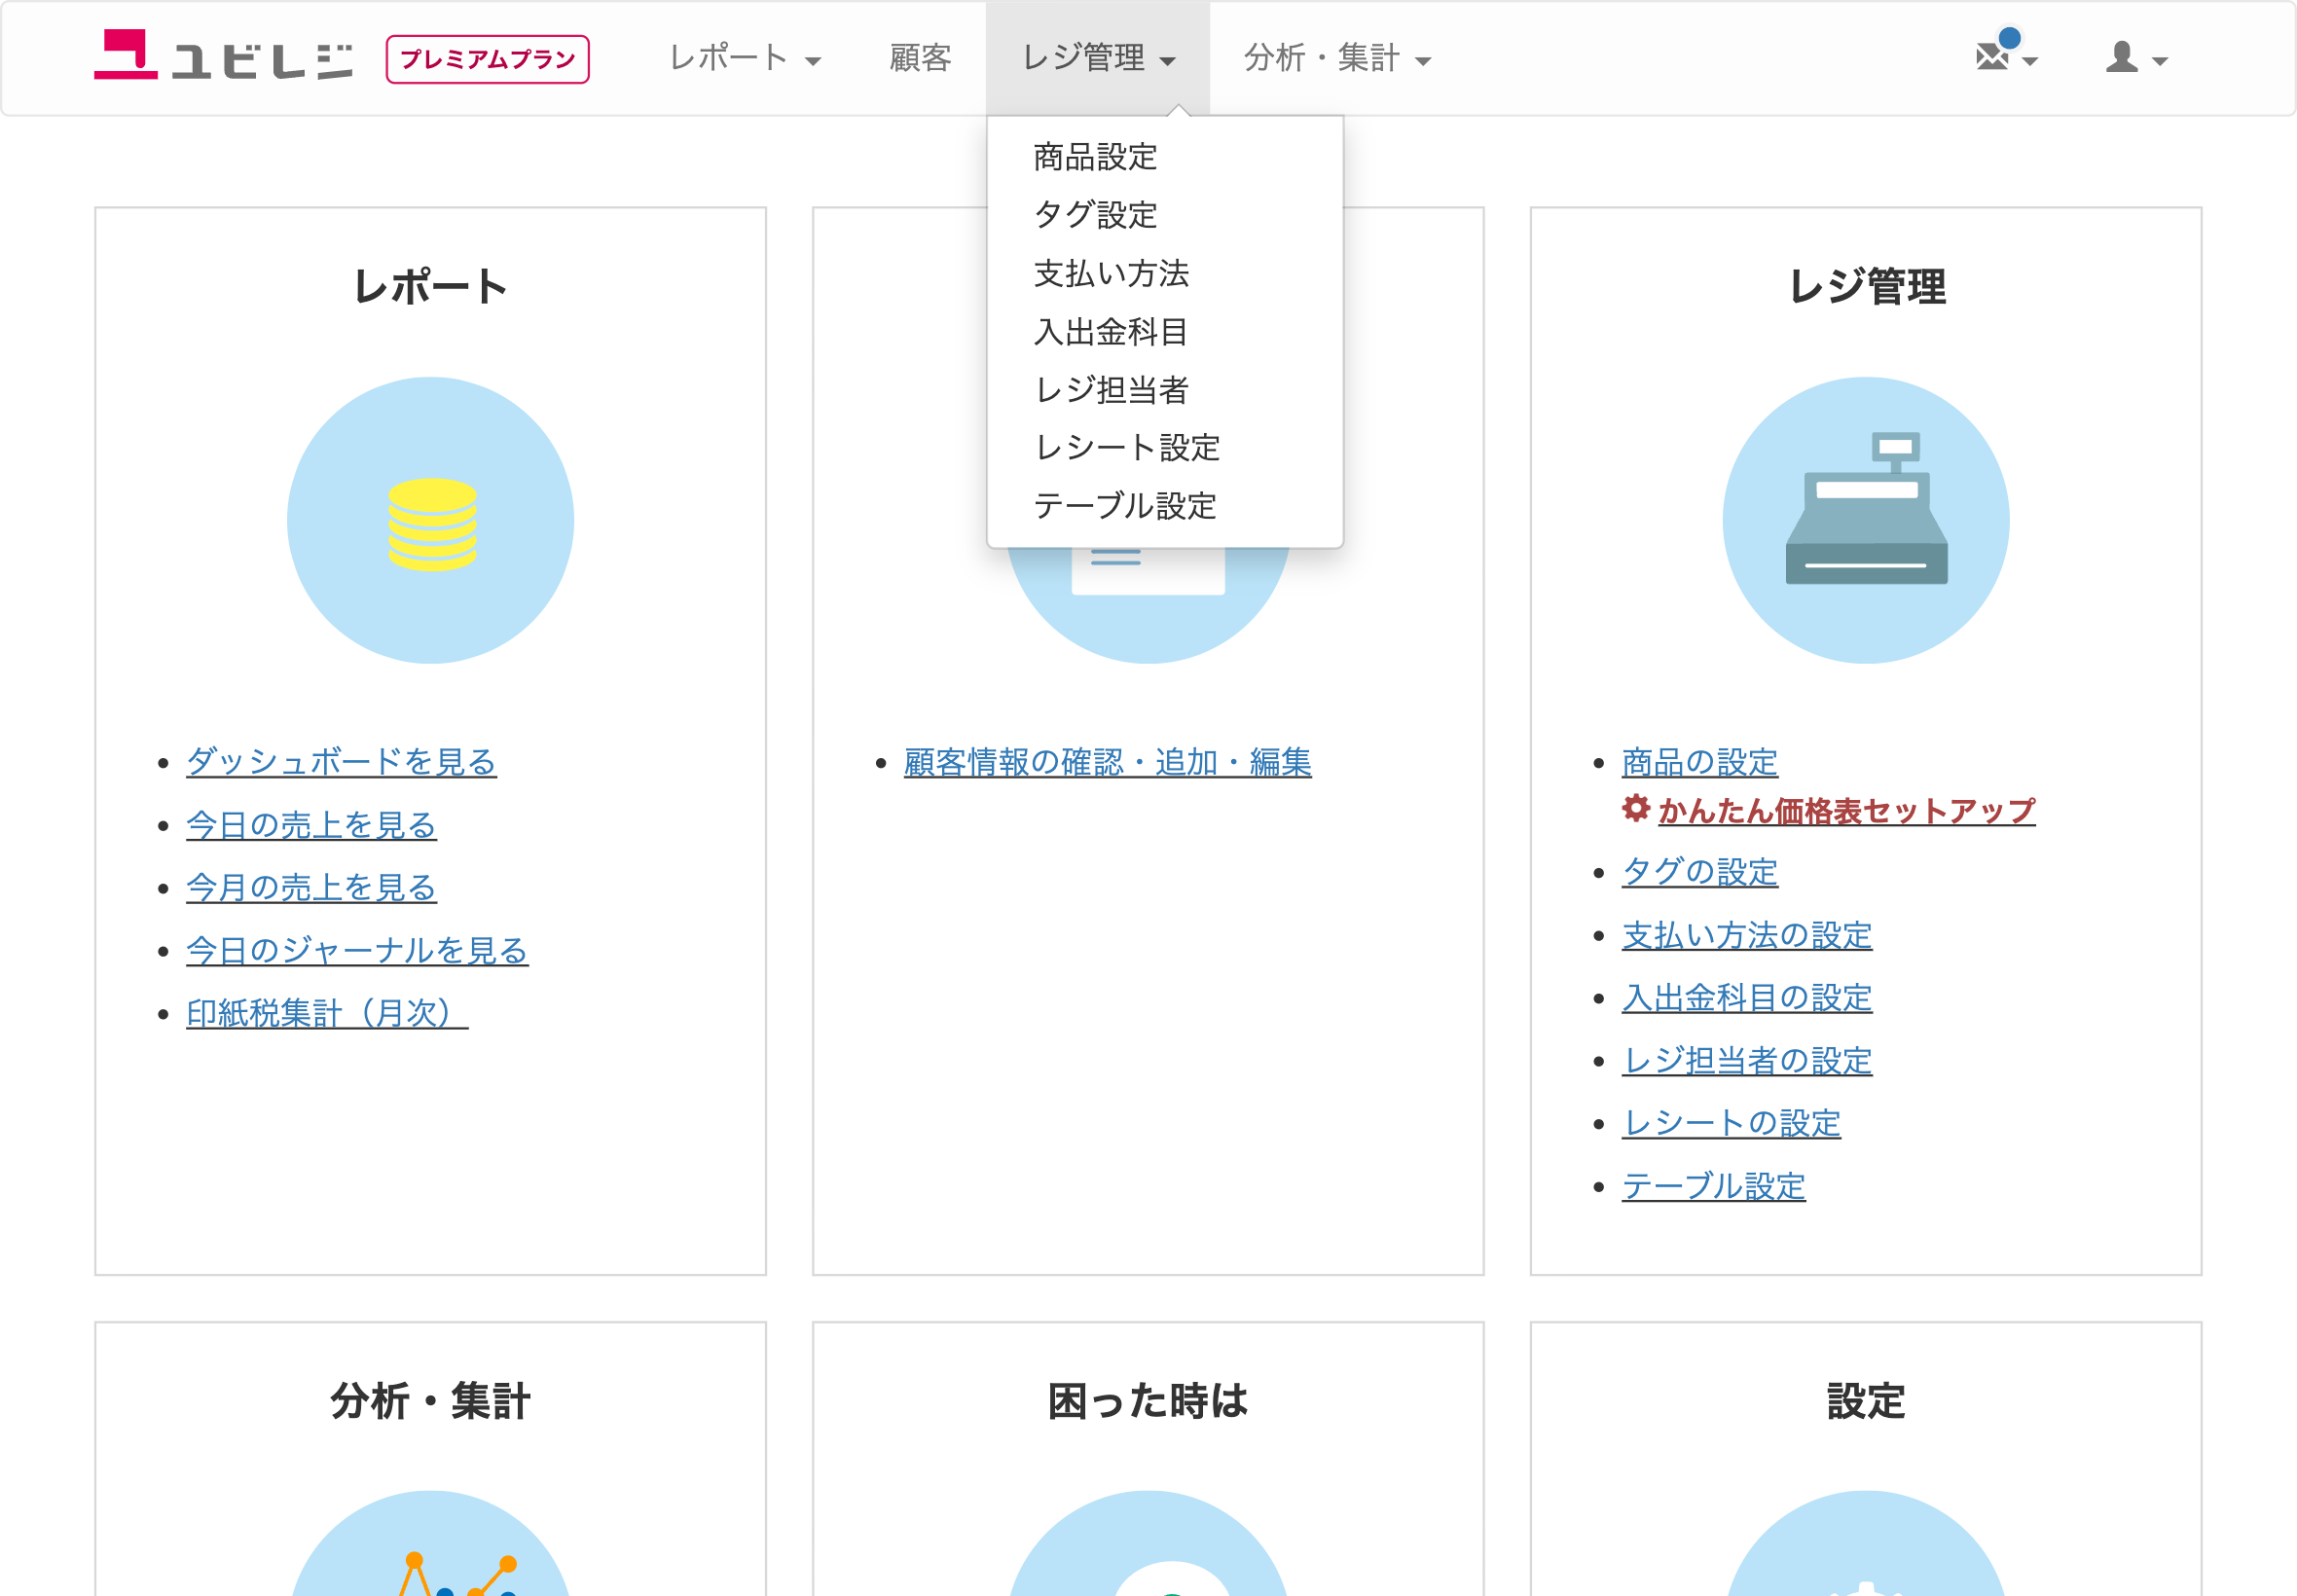Open the 顧客 navbar item

[x=920, y=58]
